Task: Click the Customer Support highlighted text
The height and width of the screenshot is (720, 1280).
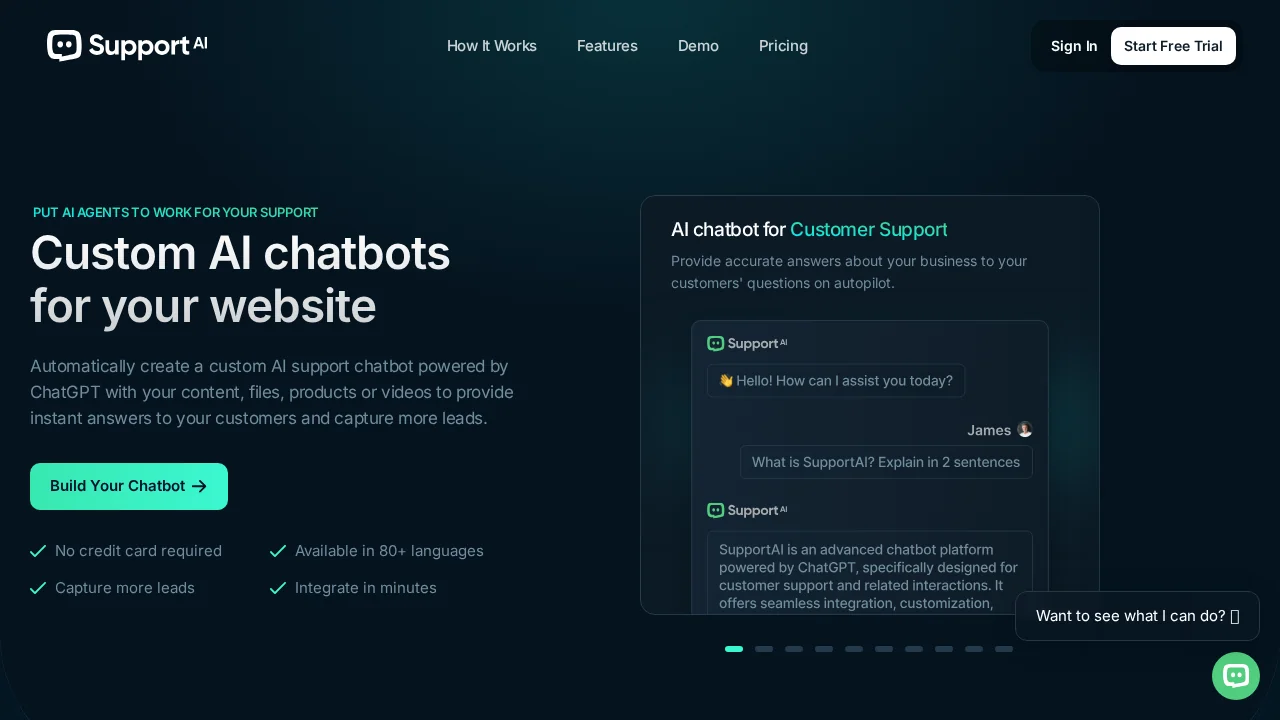Action: pos(868,230)
